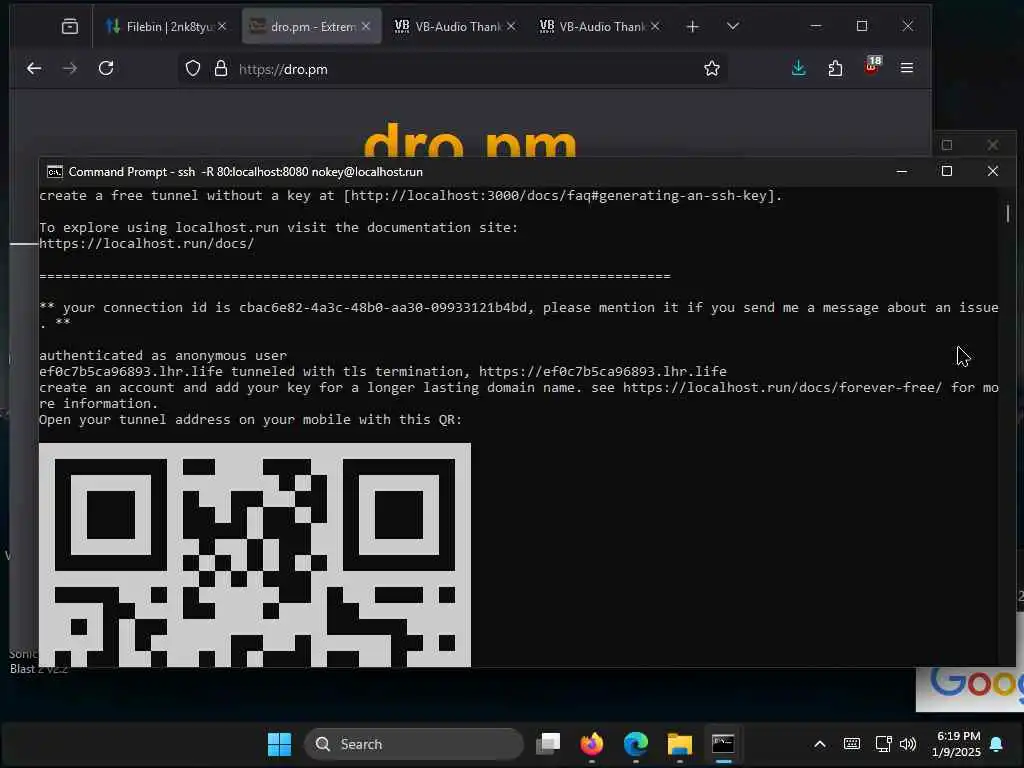The width and height of the screenshot is (1024, 768).
Task: Open the tracking protection shield icon
Action: (193, 69)
